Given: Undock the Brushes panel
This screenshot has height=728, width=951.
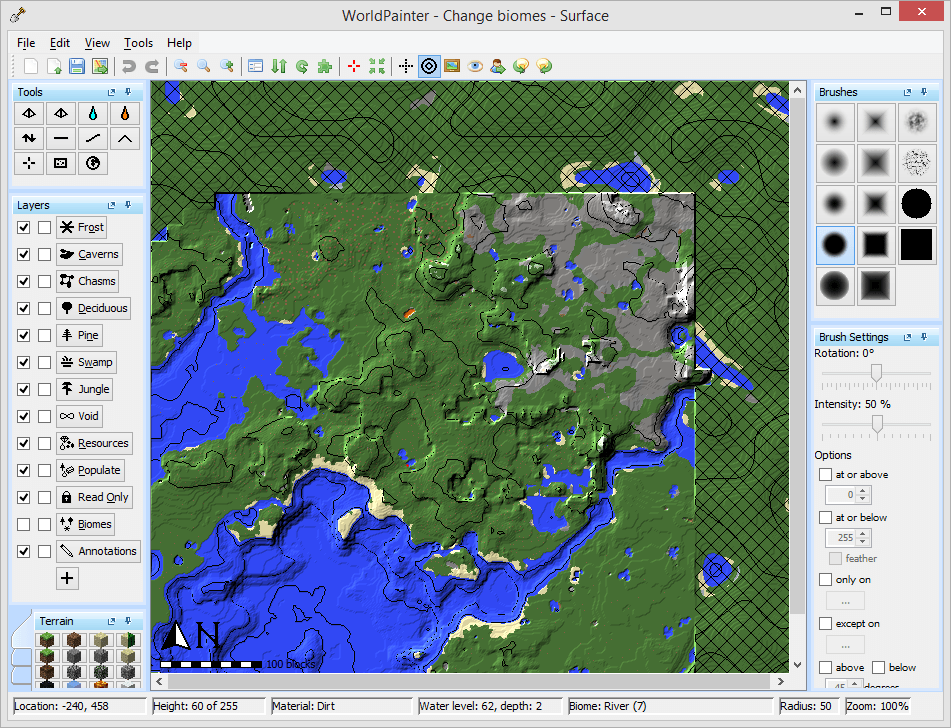Looking at the screenshot, I should pyautogui.click(x=907, y=92).
